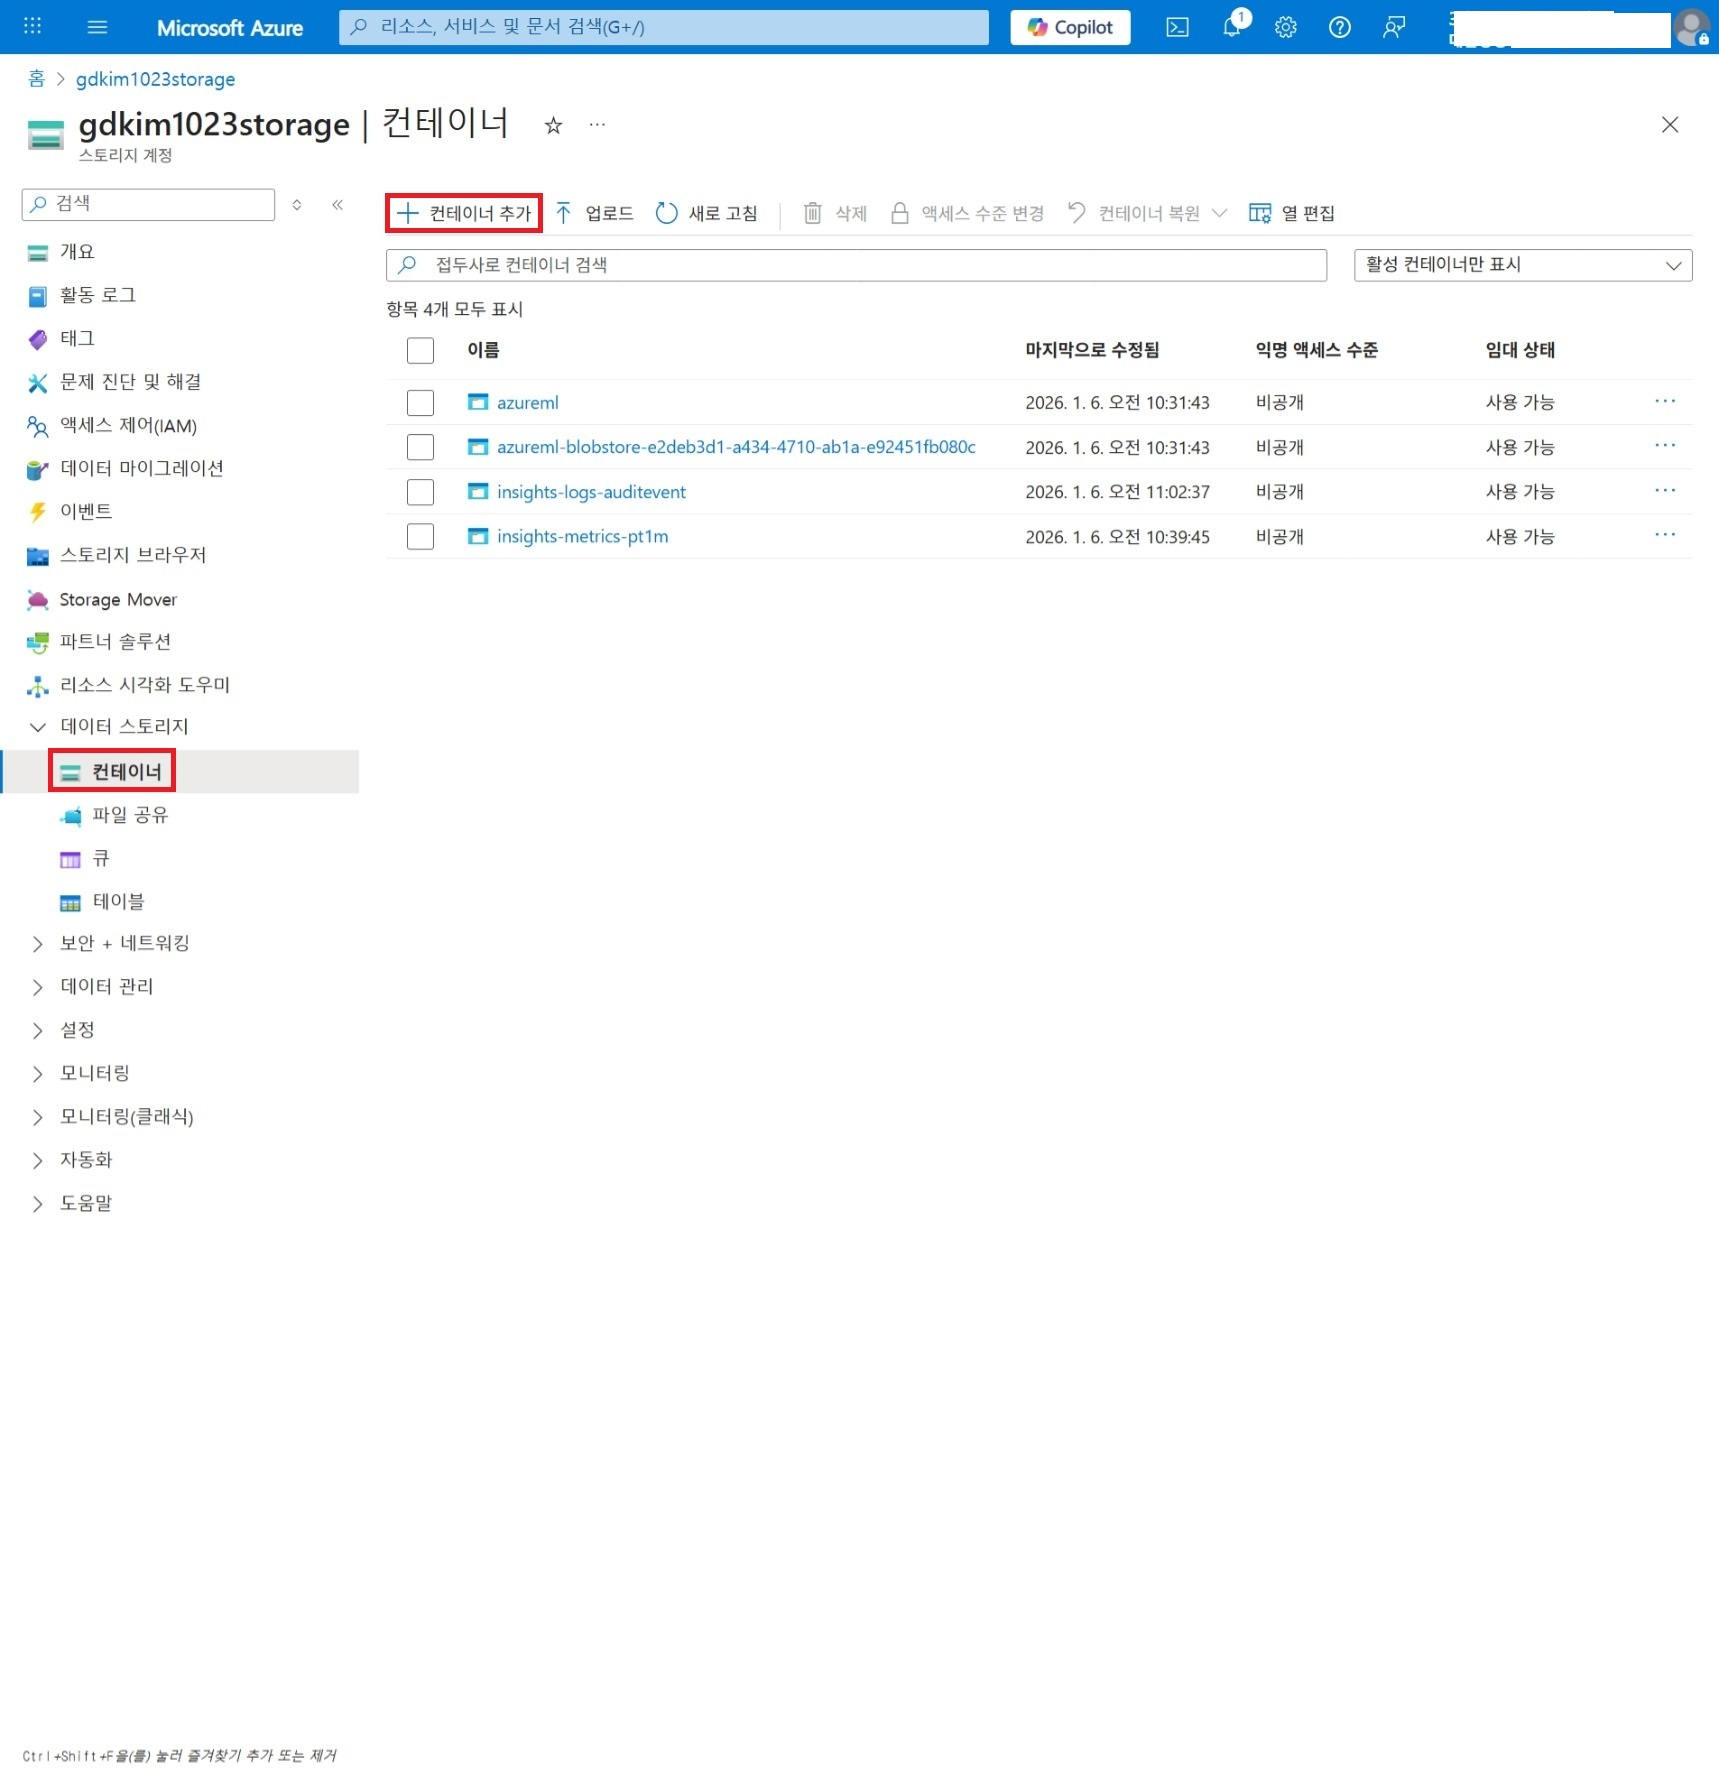
Task: Click 액세스 수준 변경 lock button
Action: point(967,213)
